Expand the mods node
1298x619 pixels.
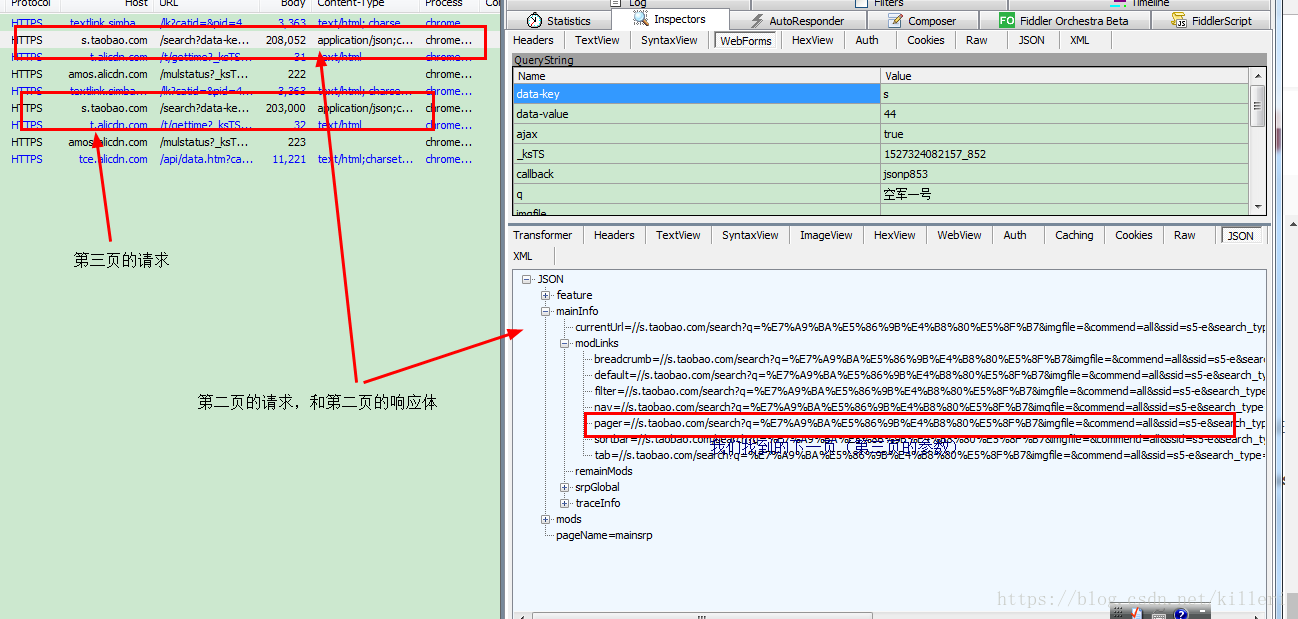tap(546, 519)
